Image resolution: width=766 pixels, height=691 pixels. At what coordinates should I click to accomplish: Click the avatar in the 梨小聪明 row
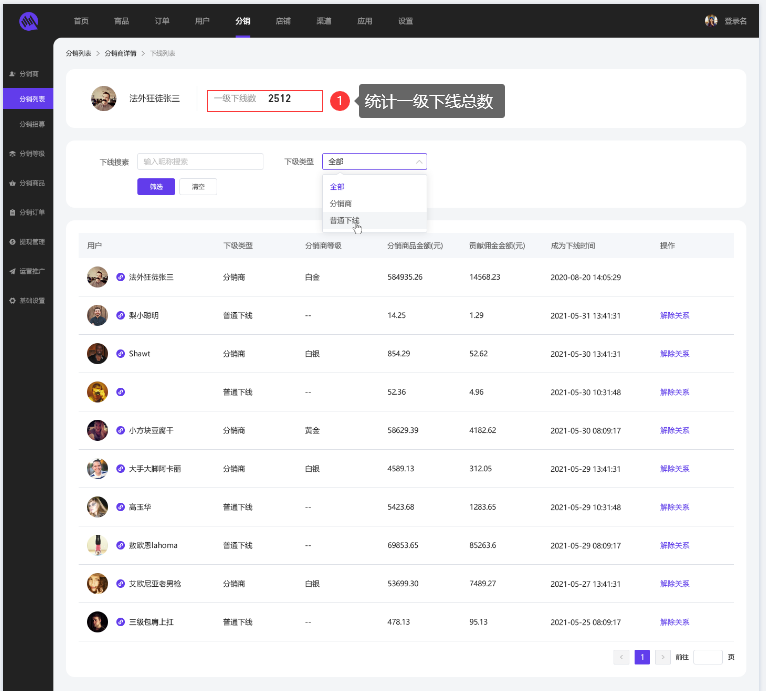[x=97, y=315]
